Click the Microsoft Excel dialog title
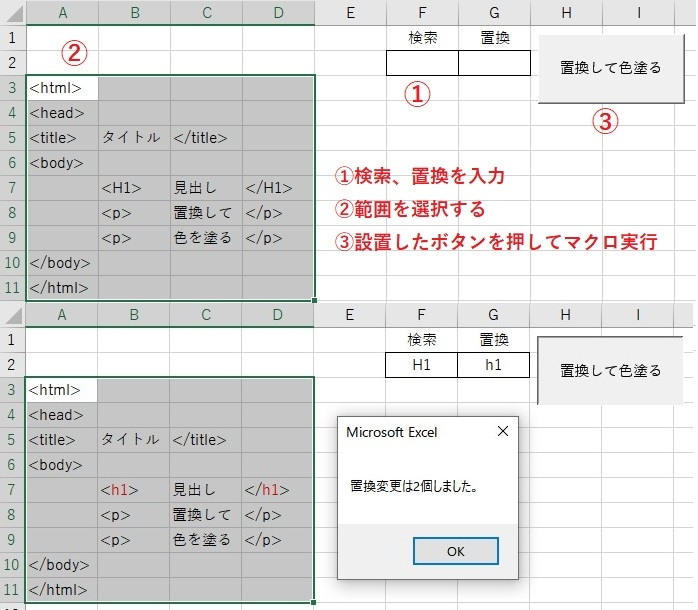Image resolution: width=698 pixels, height=610 pixels. [392, 432]
